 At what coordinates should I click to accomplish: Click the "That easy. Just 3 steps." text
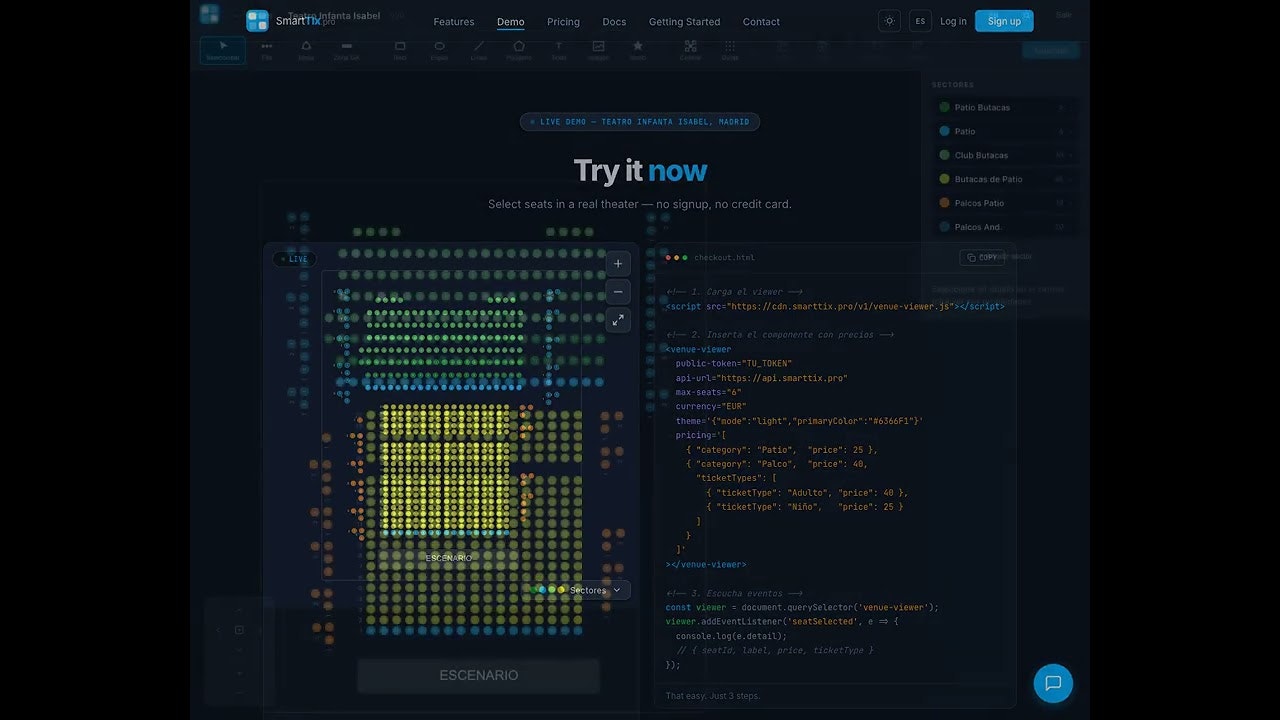[x=713, y=696]
